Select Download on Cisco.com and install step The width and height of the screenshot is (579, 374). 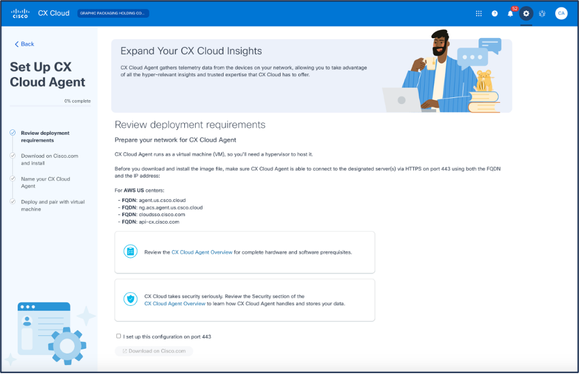pyautogui.click(x=49, y=159)
